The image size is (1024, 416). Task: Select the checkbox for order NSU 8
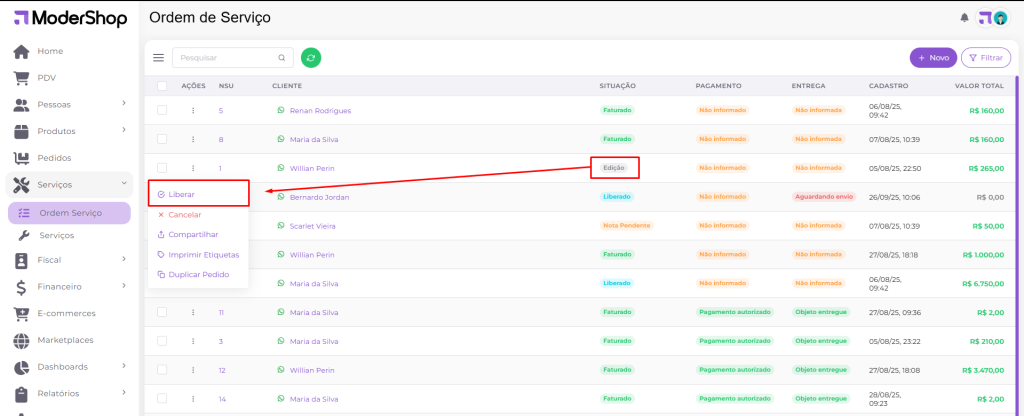coord(162,139)
